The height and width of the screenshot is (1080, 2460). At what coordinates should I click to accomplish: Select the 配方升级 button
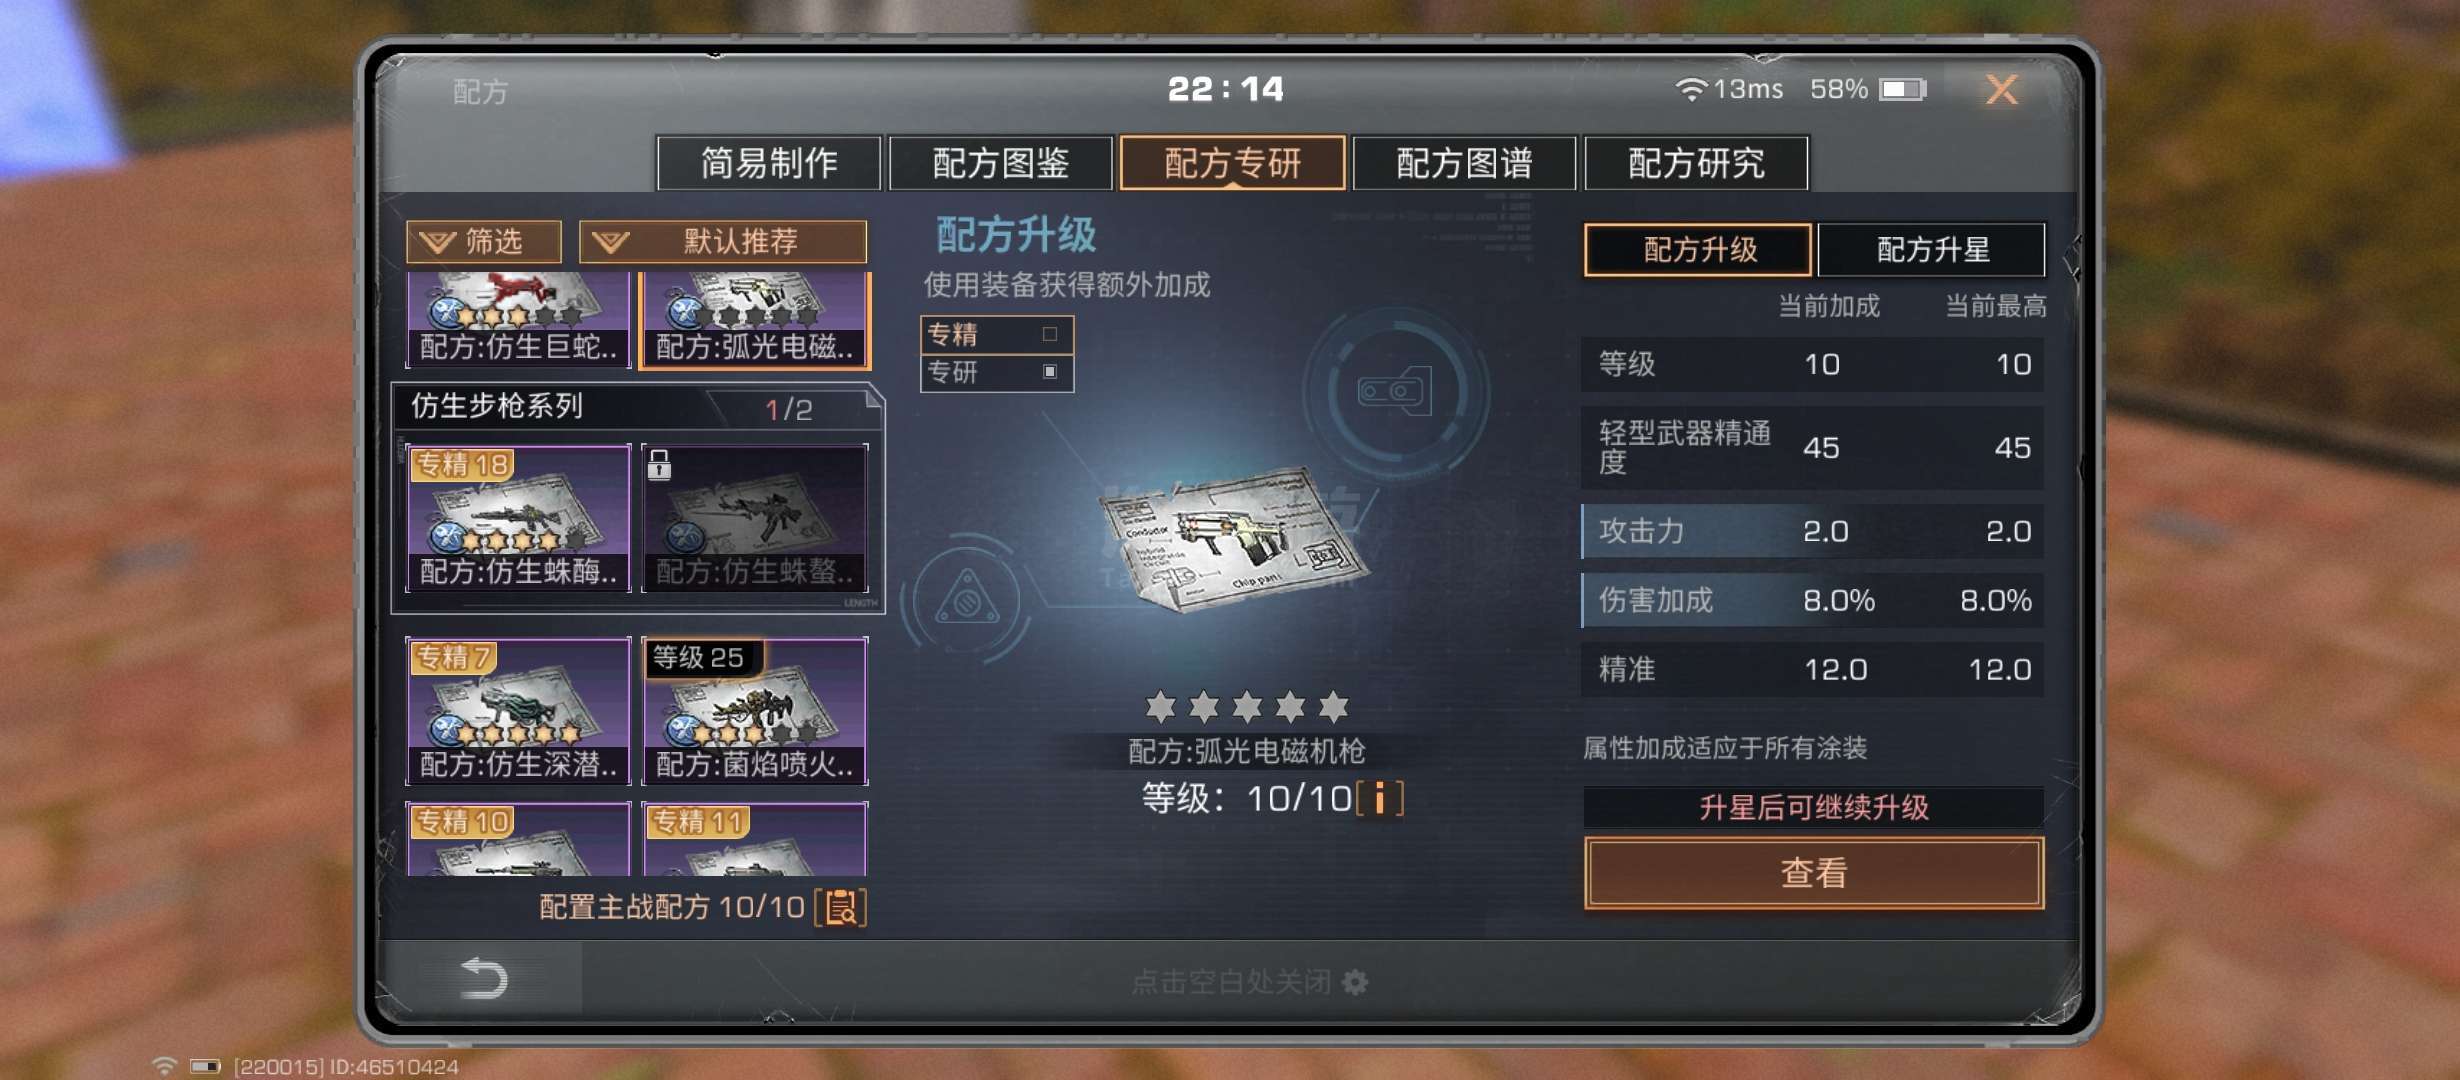(x=1698, y=249)
